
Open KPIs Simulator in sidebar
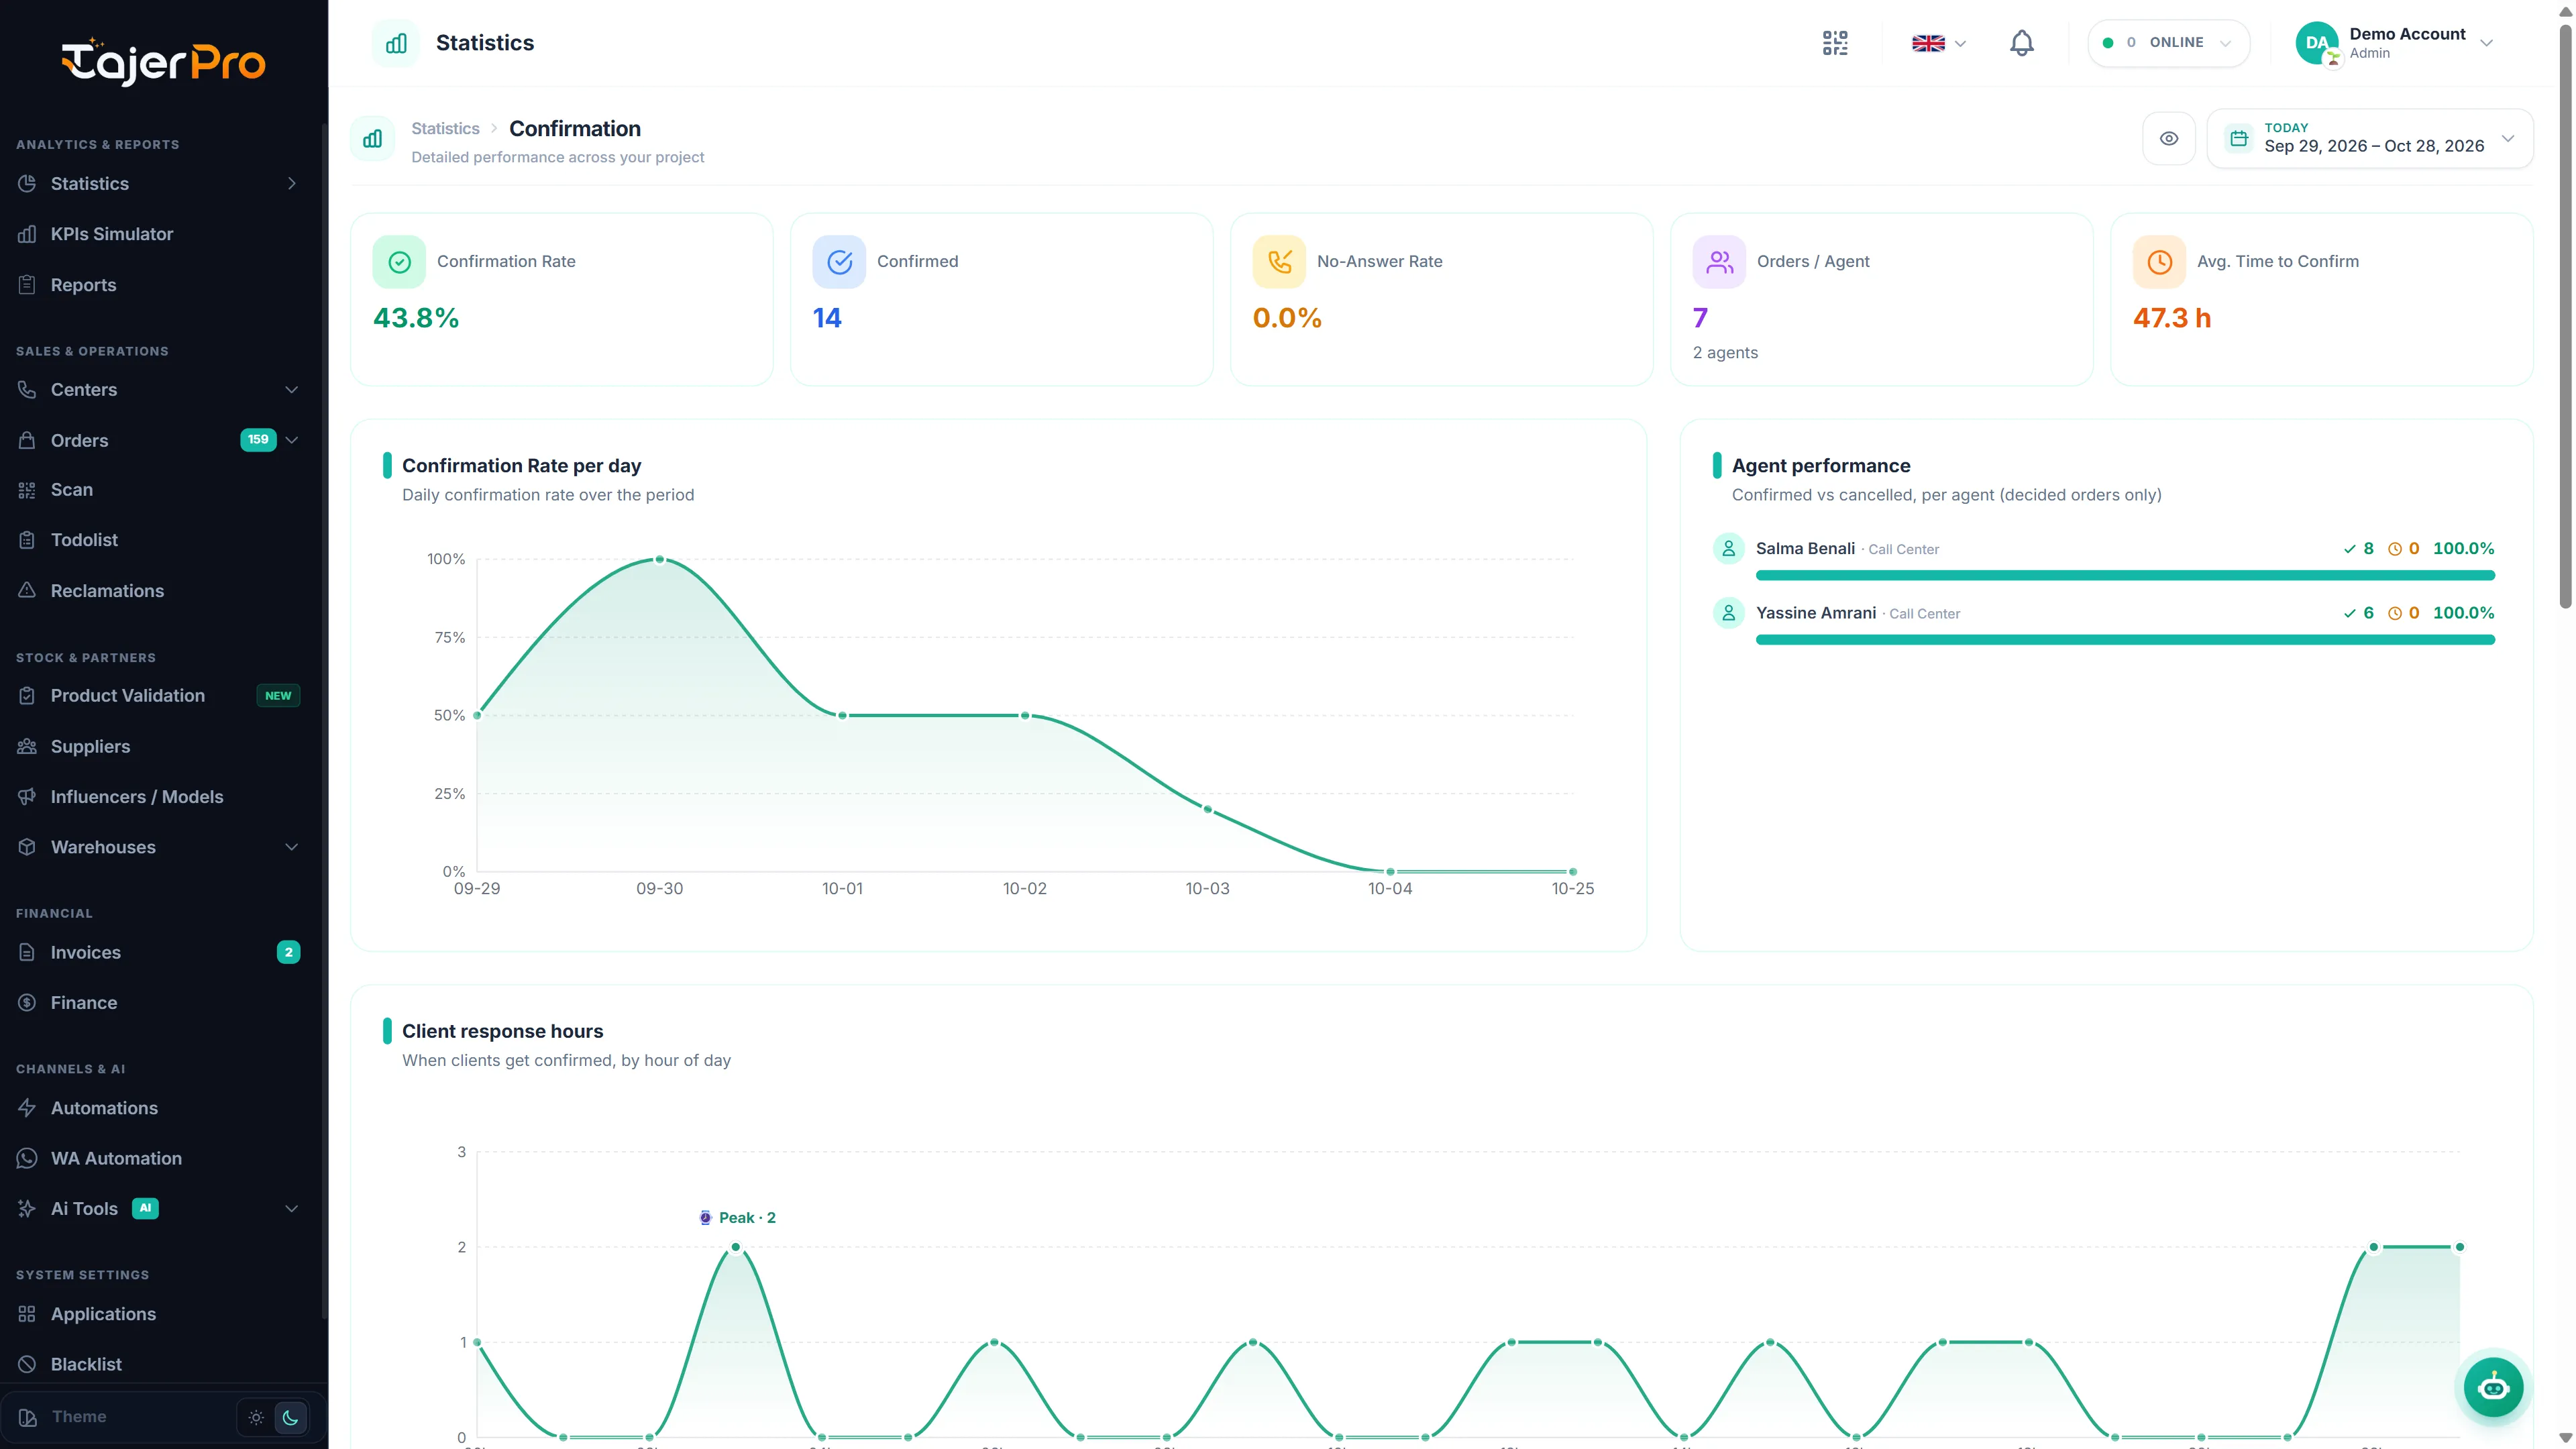pyautogui.click(x=158, y=234)
